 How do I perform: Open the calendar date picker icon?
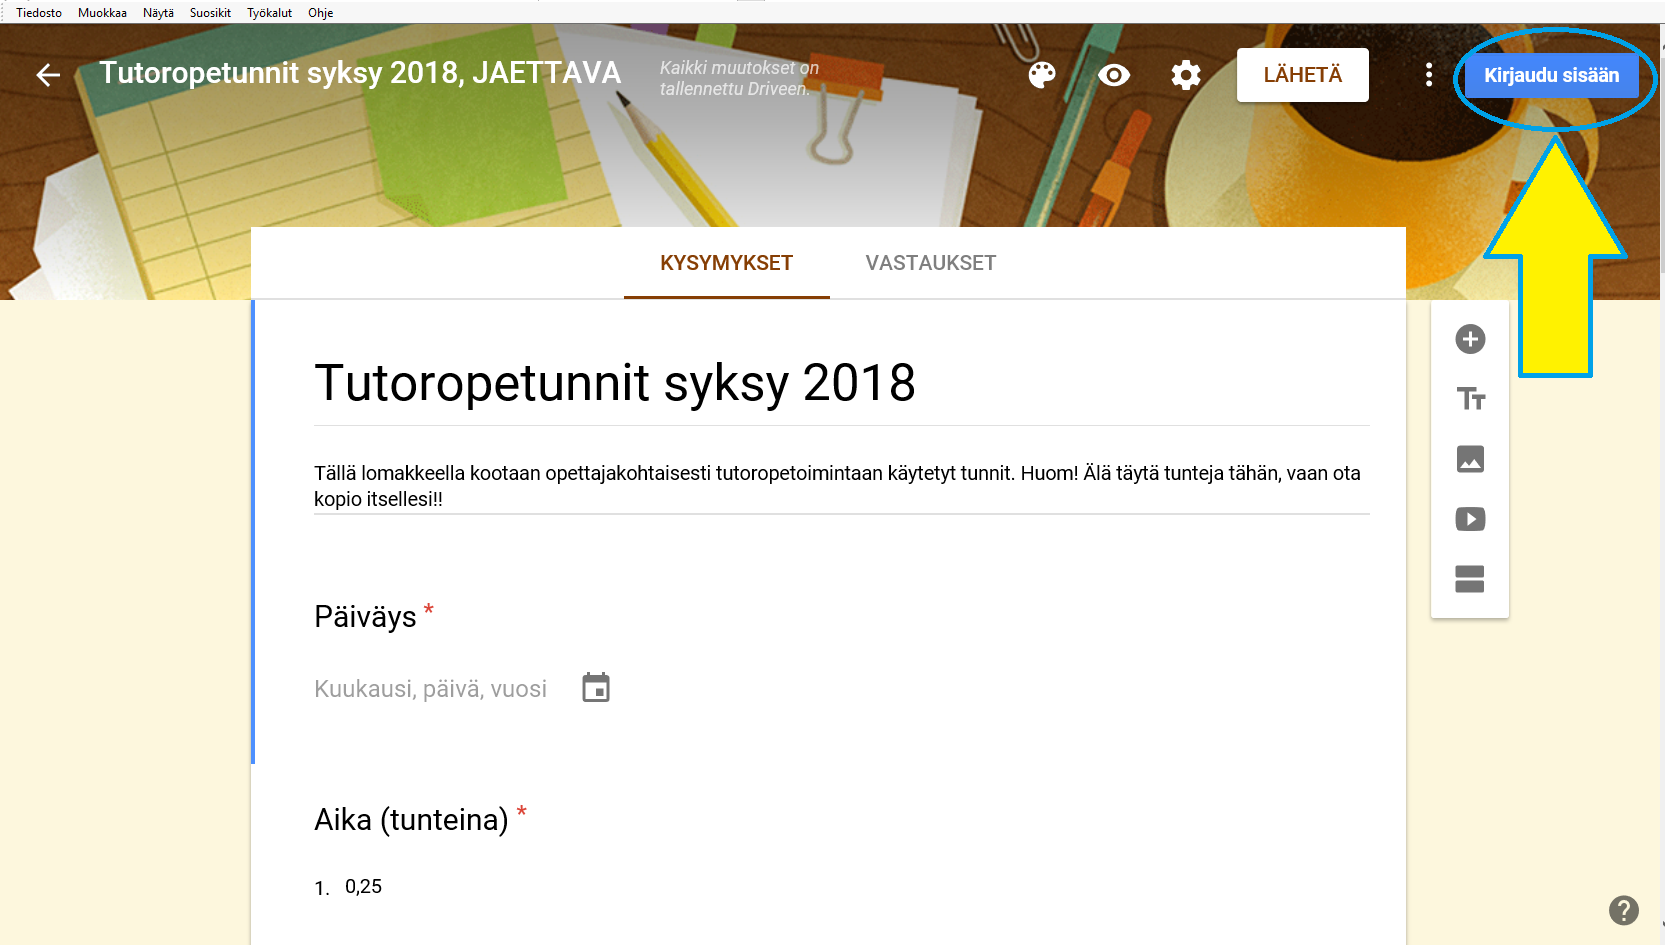[596, 688]
